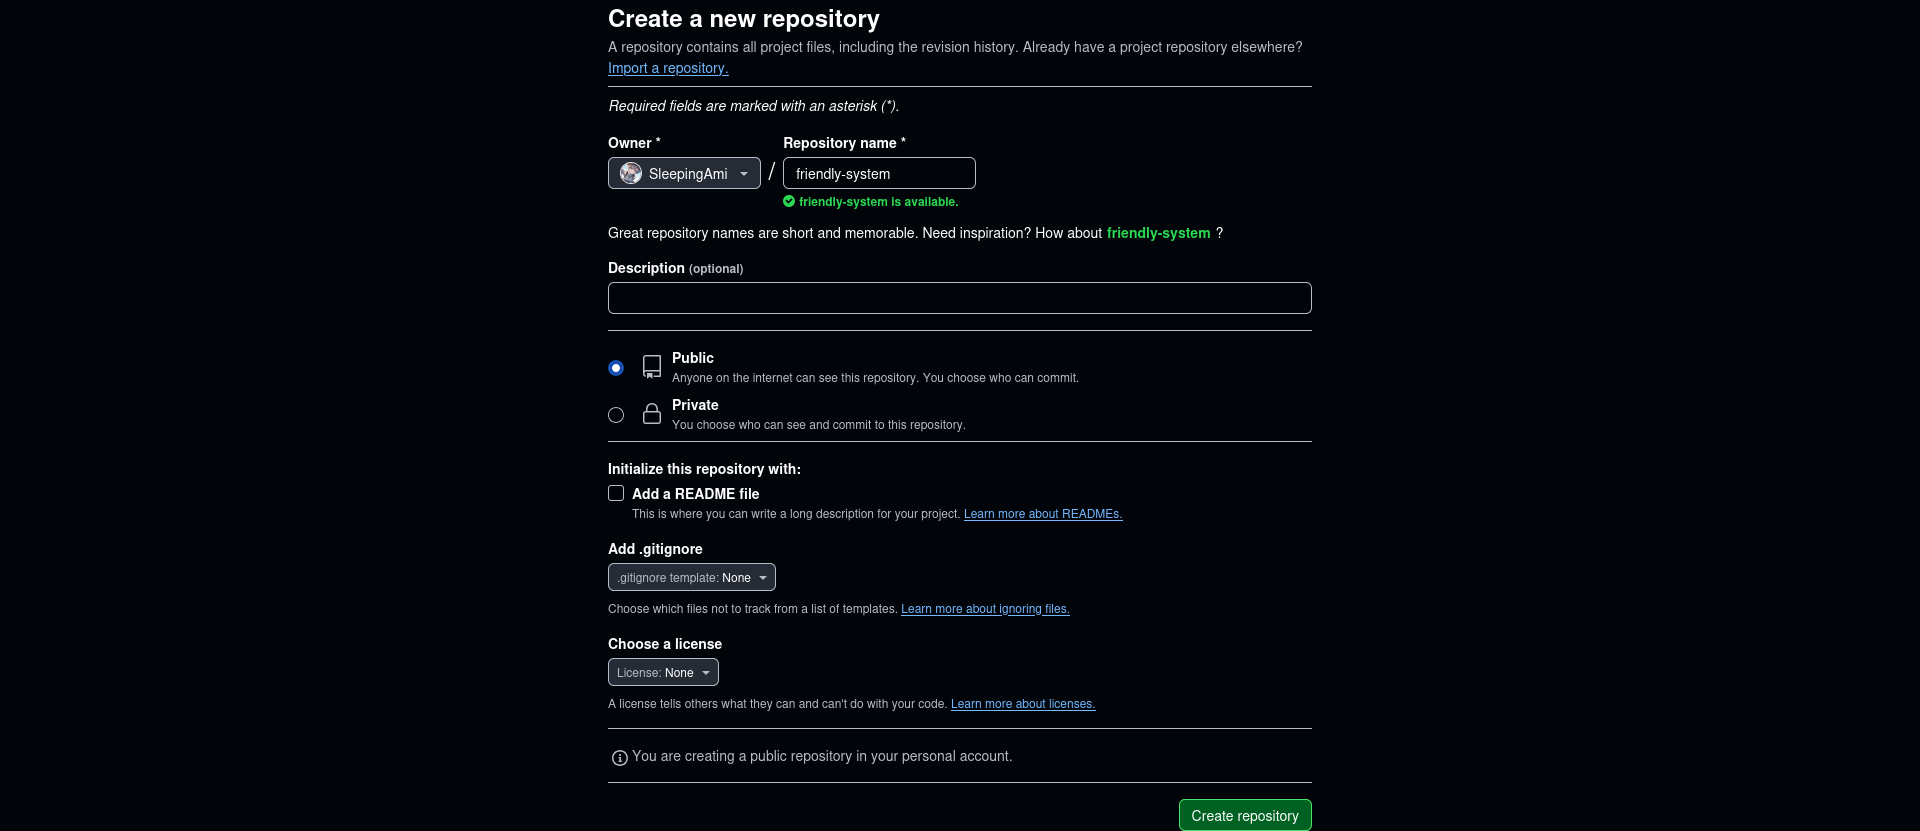1920x831 pixels.
Task: Open the Owner SleepingAmi dropdown
Action: 684,173
